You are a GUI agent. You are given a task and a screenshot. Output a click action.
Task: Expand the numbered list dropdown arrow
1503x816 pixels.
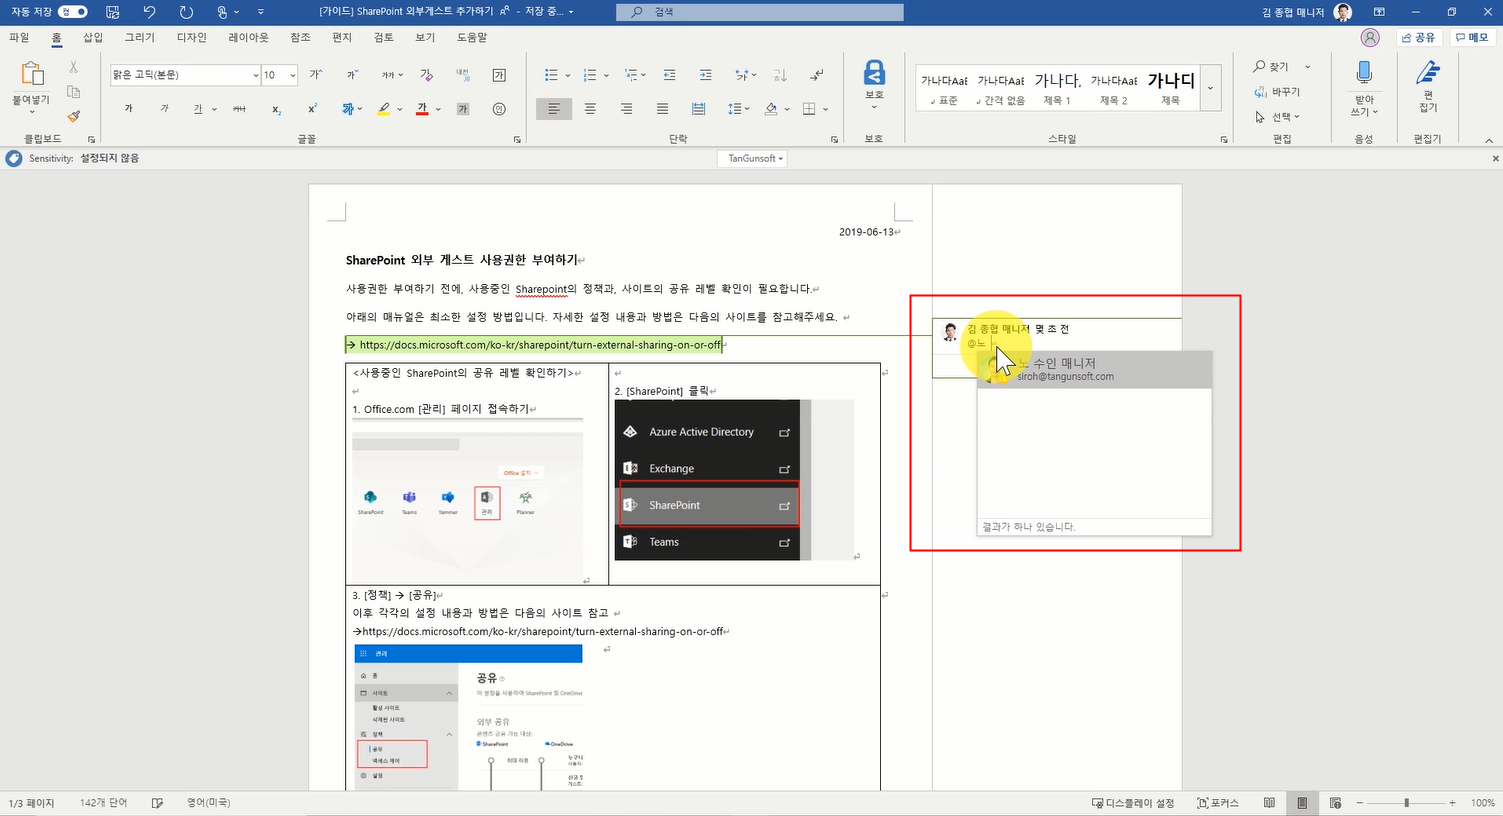606,75
